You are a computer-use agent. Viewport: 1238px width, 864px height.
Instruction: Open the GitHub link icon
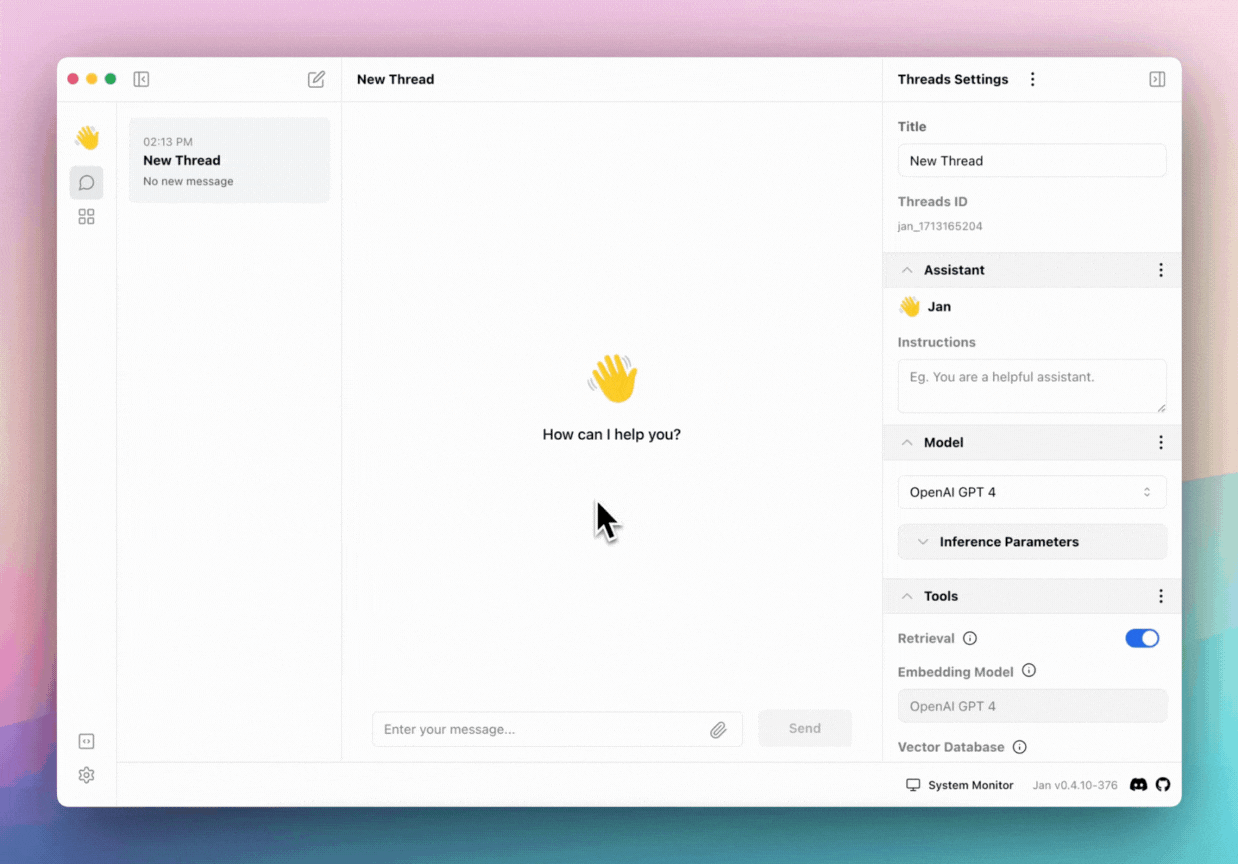(x=1163, y=785)
